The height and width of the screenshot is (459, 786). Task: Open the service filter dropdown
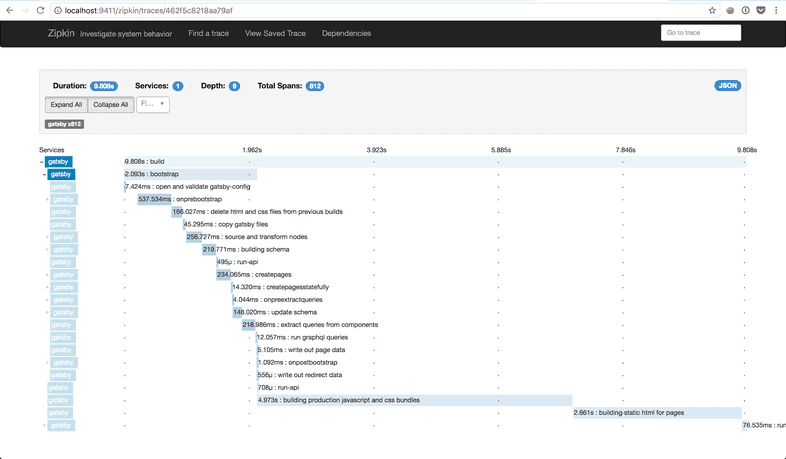152,104
